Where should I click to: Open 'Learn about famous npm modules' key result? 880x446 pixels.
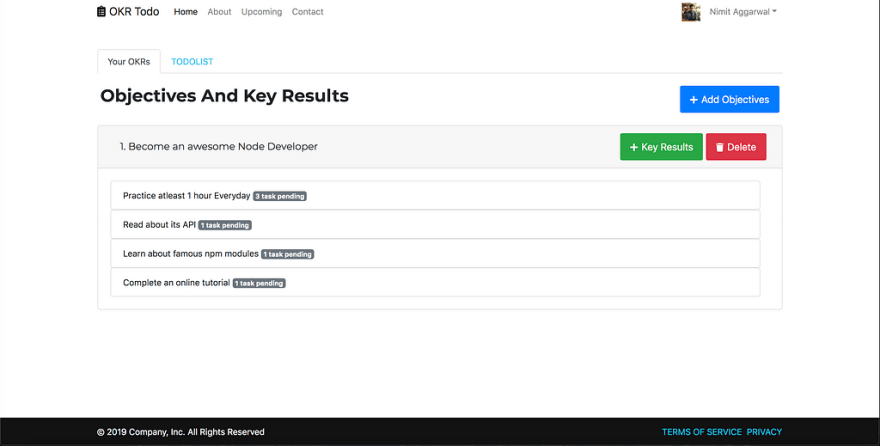pos(435,254)
